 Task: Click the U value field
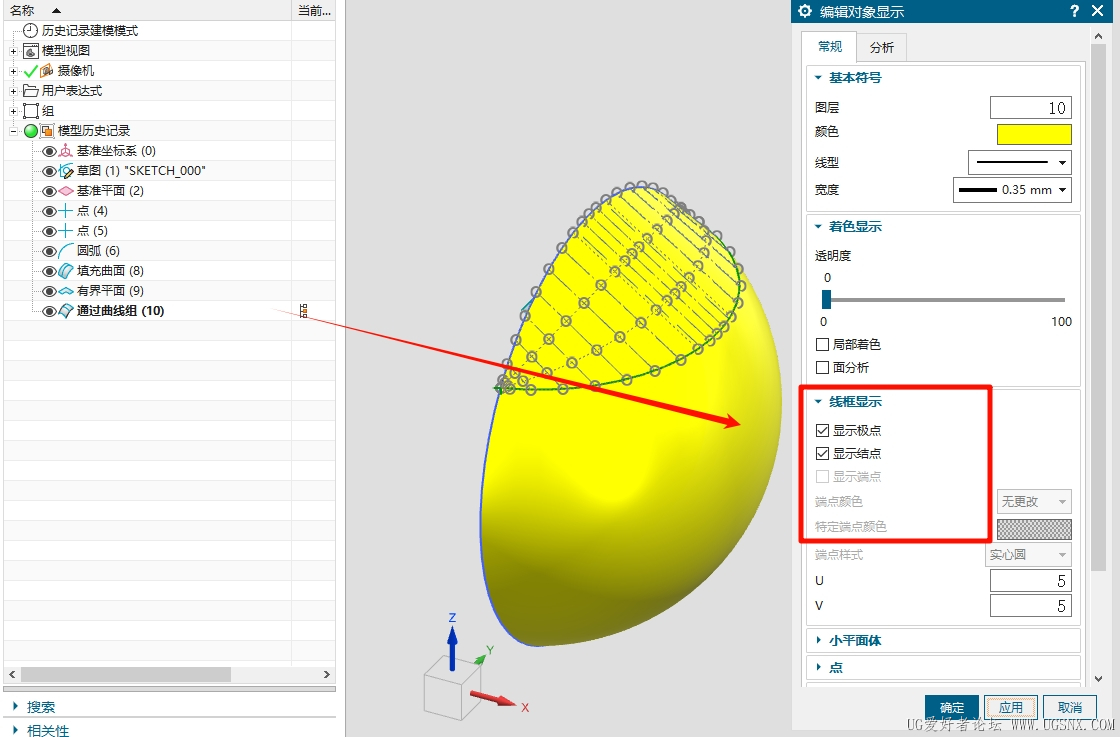click(x=1031, y=581)
